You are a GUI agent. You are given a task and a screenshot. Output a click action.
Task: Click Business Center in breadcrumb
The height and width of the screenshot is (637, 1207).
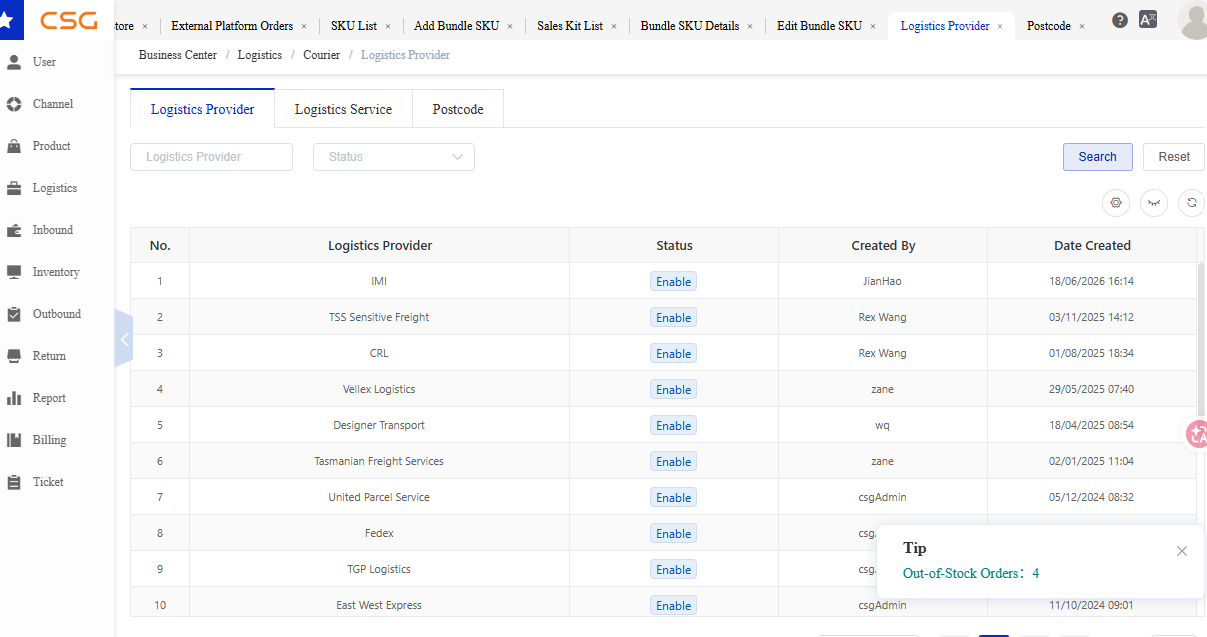(x=178, y=55)
